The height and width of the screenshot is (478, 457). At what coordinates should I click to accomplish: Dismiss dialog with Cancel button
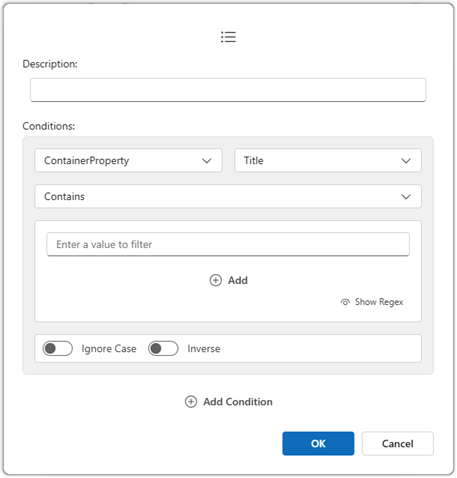coord(398,444)
